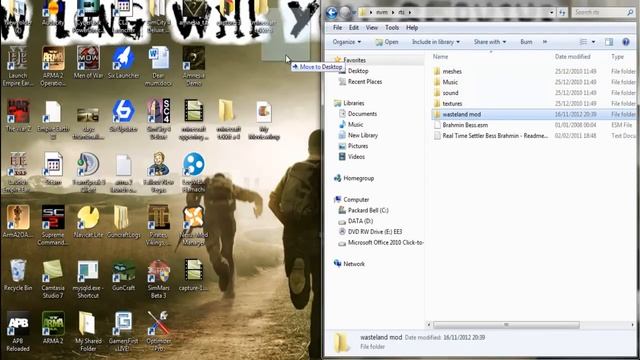Image resolution: width=640 pixels, height=360 pixels.
Task: Open the Edit menu
Action: pyautogui.click(x=353, y=28)
